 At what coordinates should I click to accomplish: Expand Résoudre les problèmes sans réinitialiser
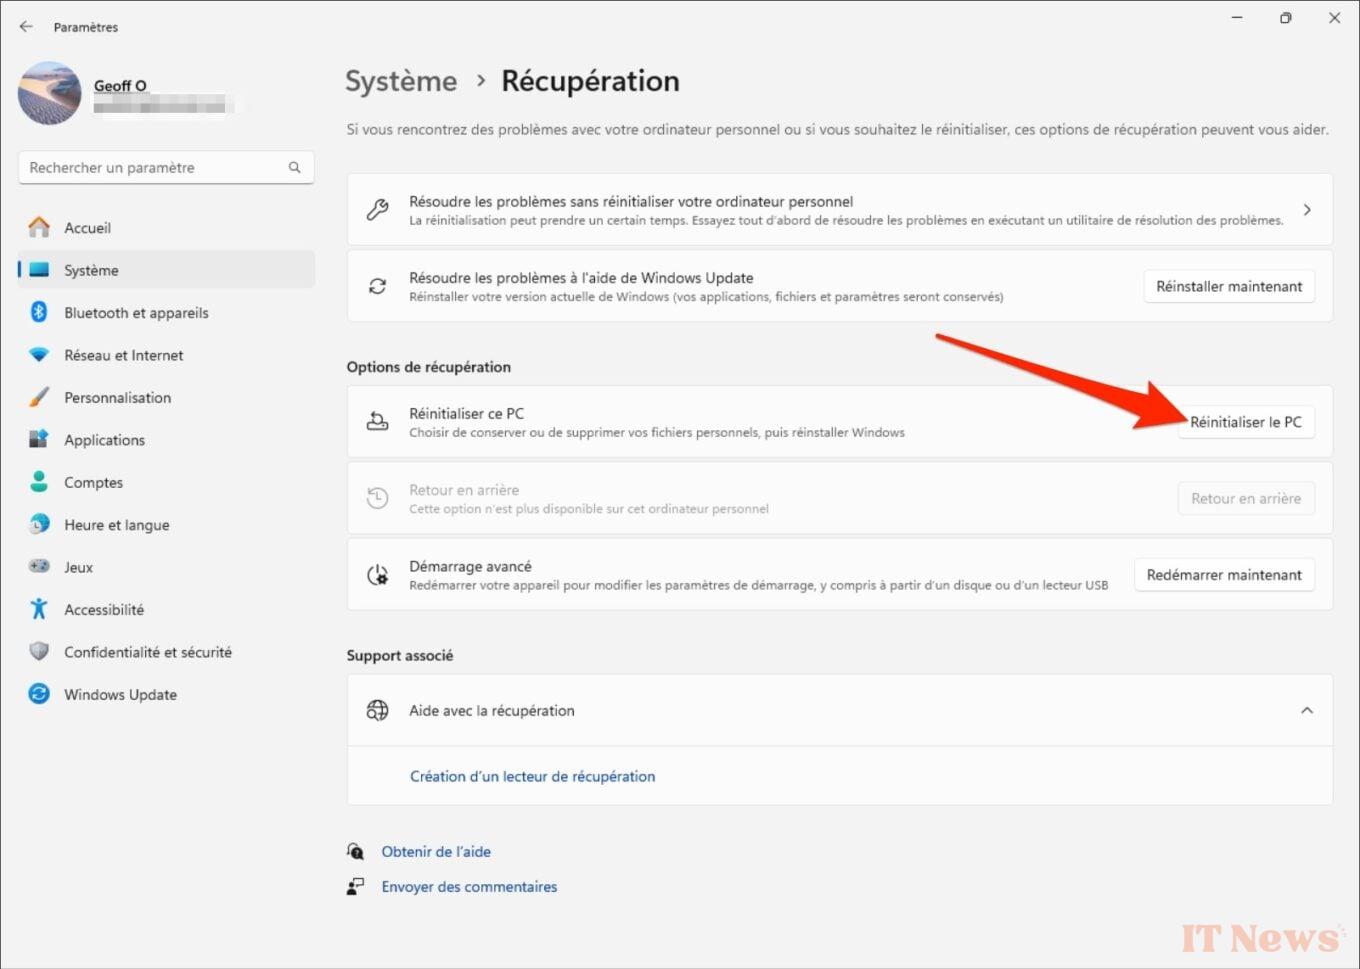[1307, 209]
